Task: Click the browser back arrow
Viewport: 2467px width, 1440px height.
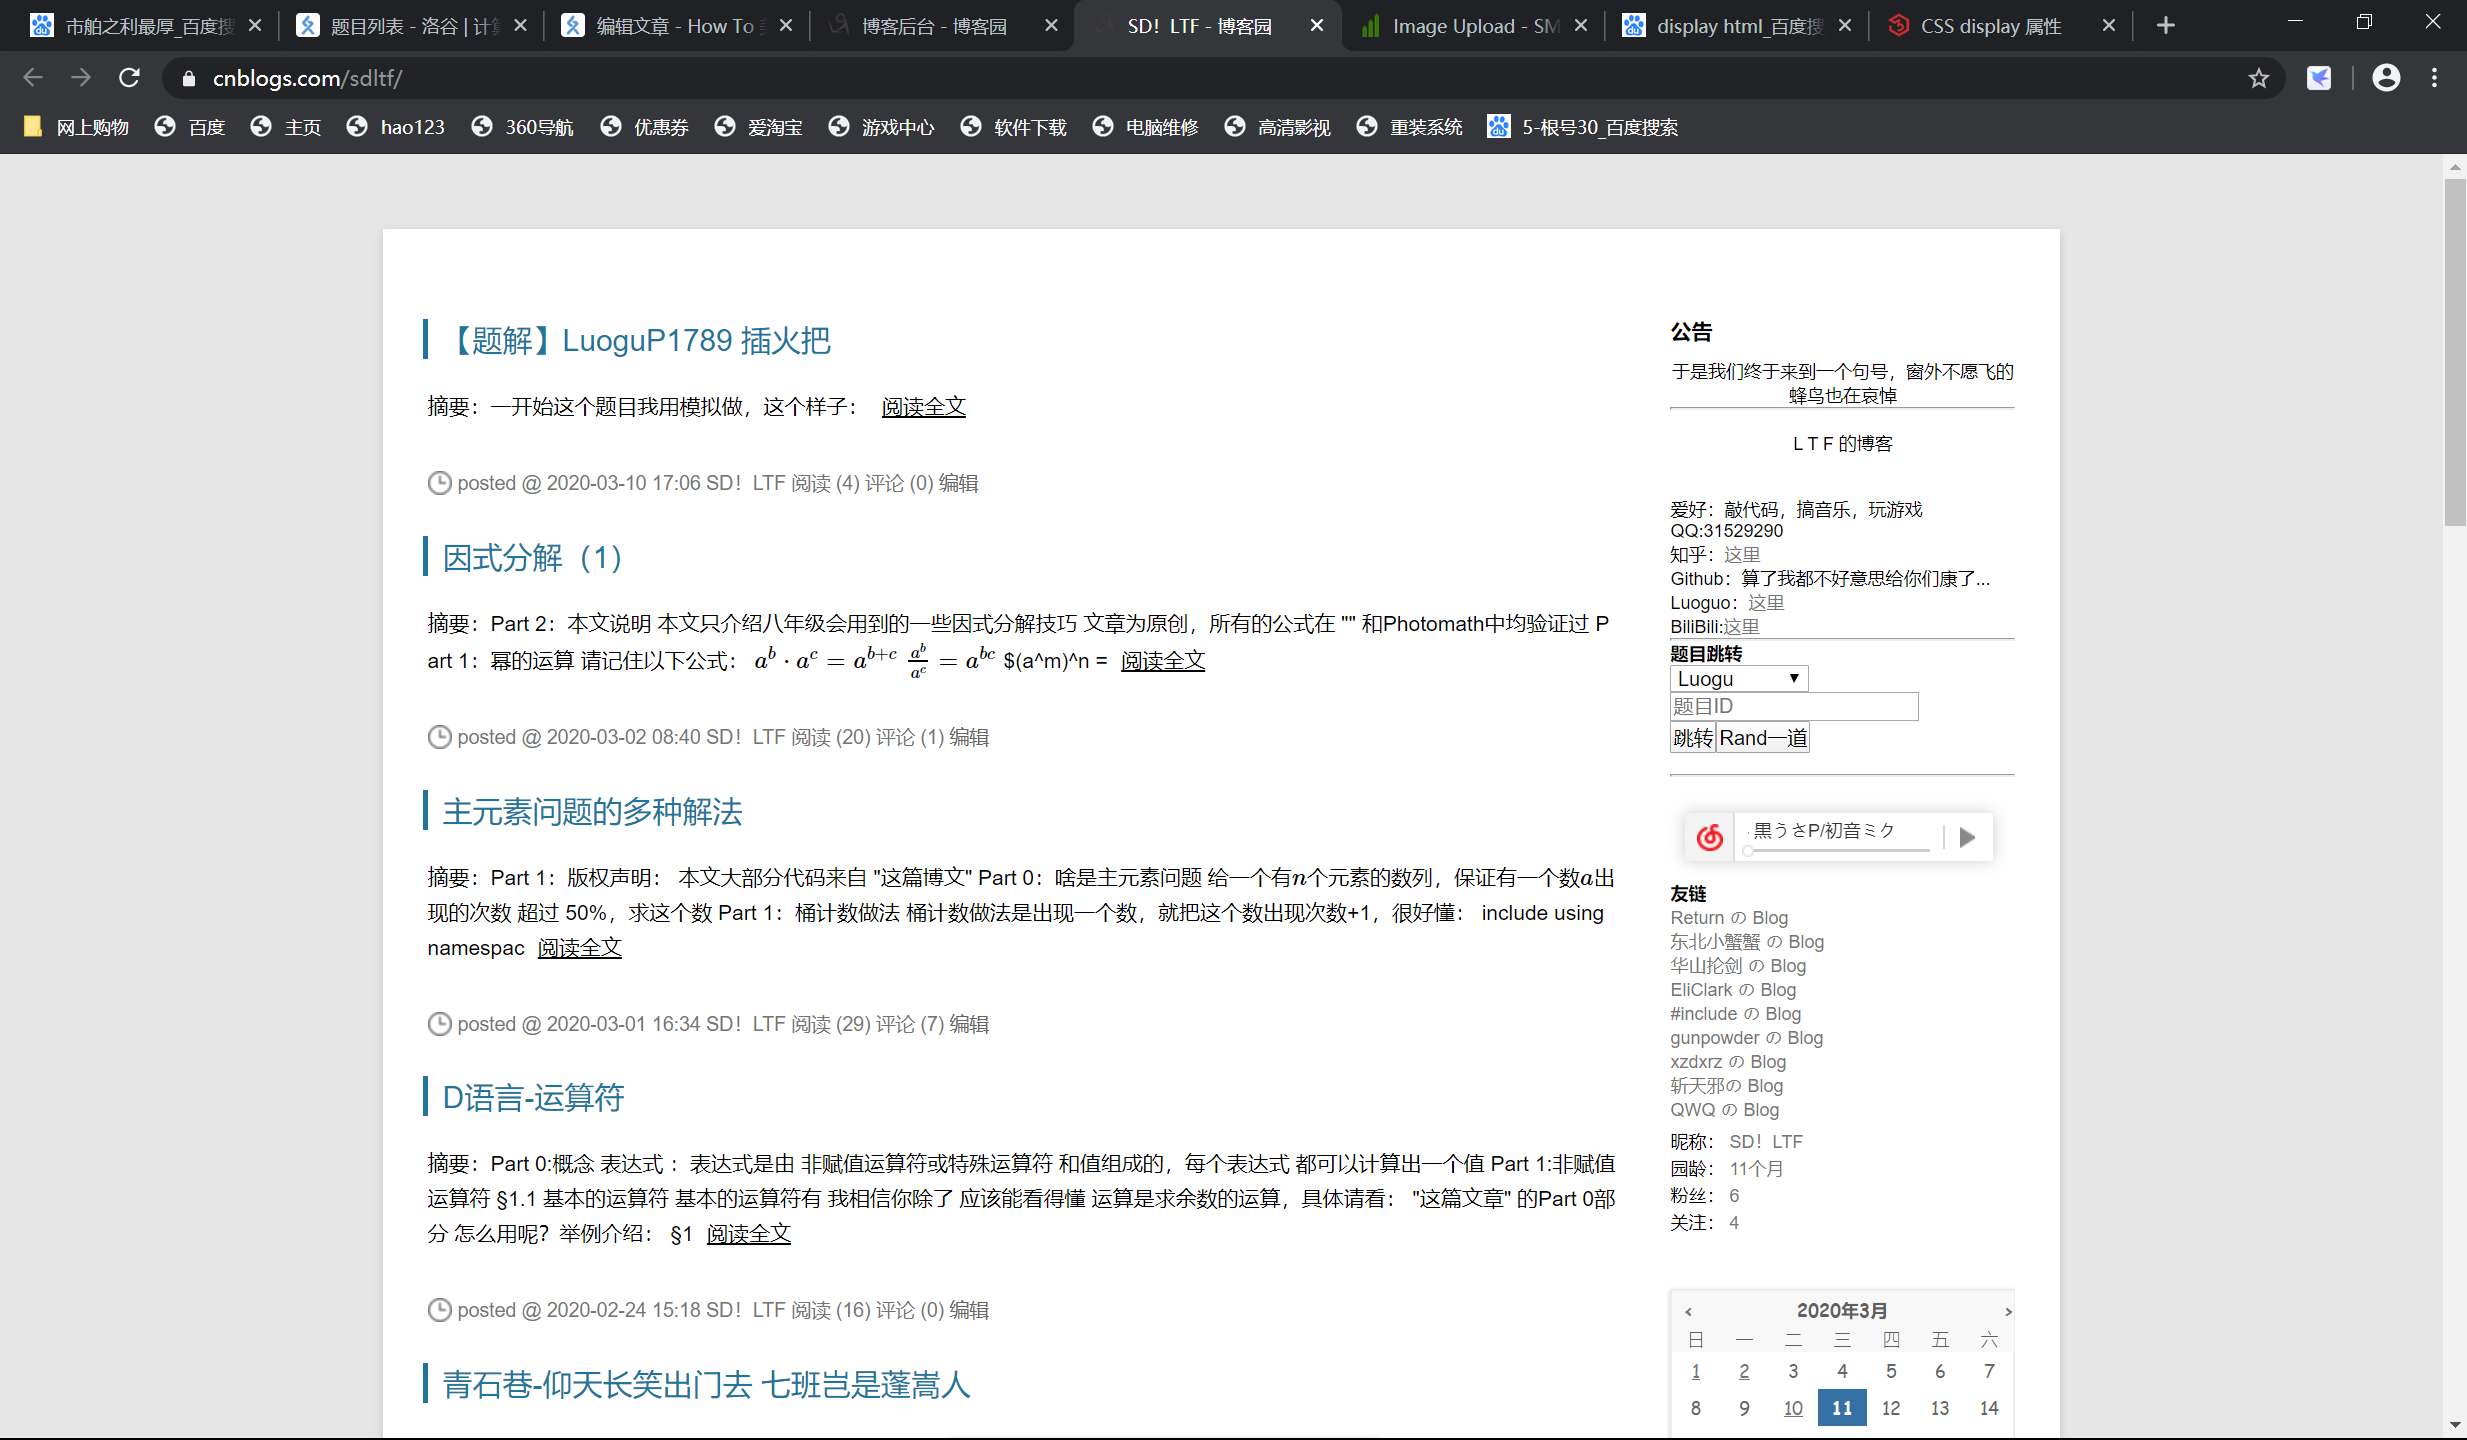Action: point(33,78)
